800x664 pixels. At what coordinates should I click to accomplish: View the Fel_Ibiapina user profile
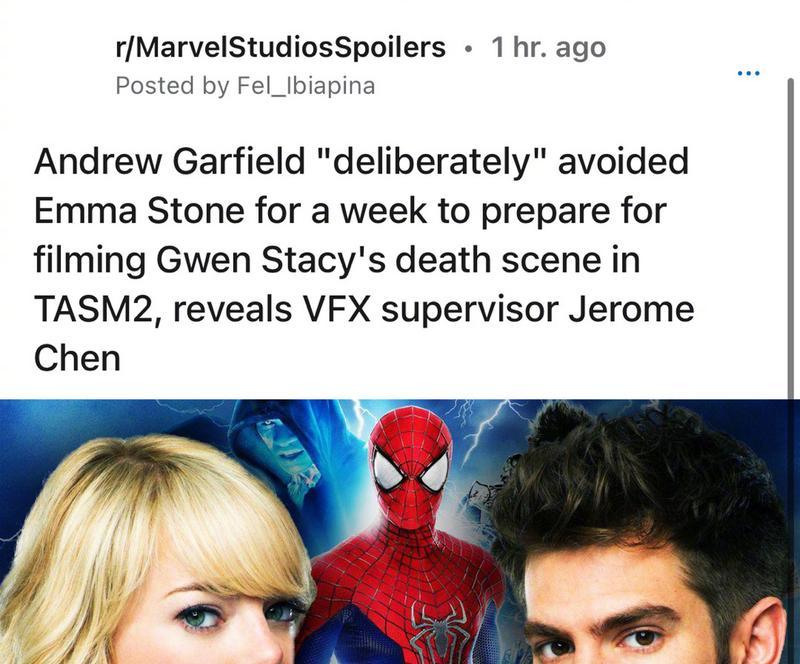(x=306, y=86)
